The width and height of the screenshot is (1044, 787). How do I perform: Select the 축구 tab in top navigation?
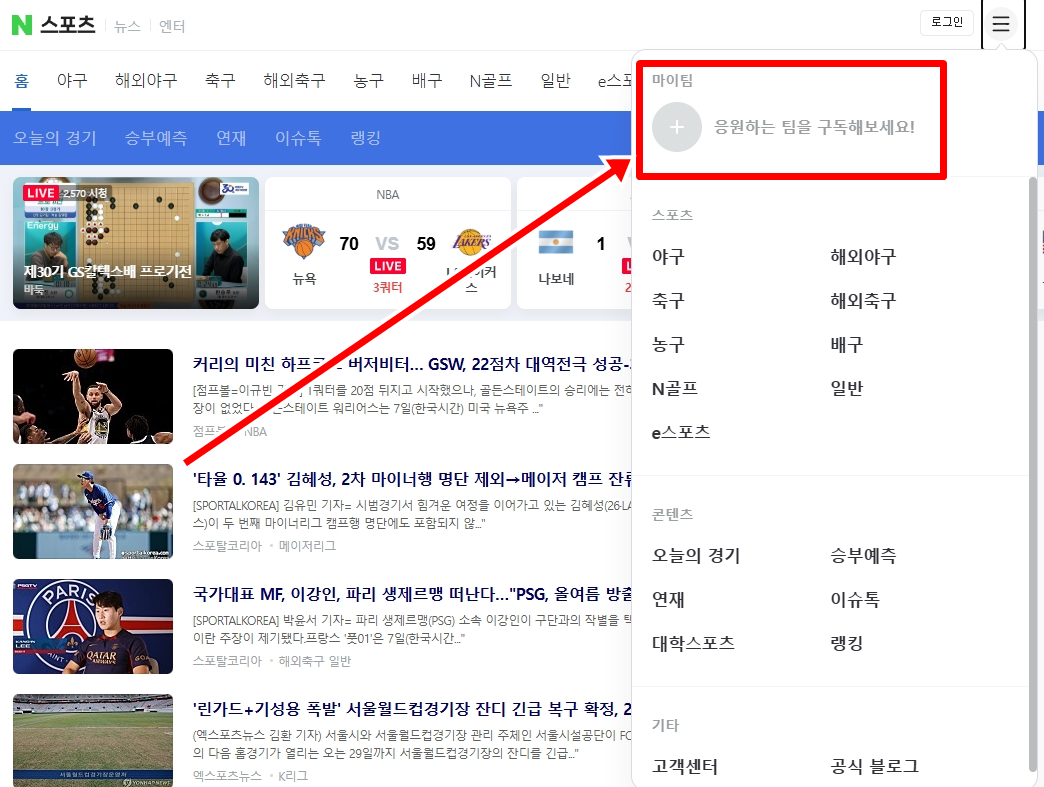[220, 81]
